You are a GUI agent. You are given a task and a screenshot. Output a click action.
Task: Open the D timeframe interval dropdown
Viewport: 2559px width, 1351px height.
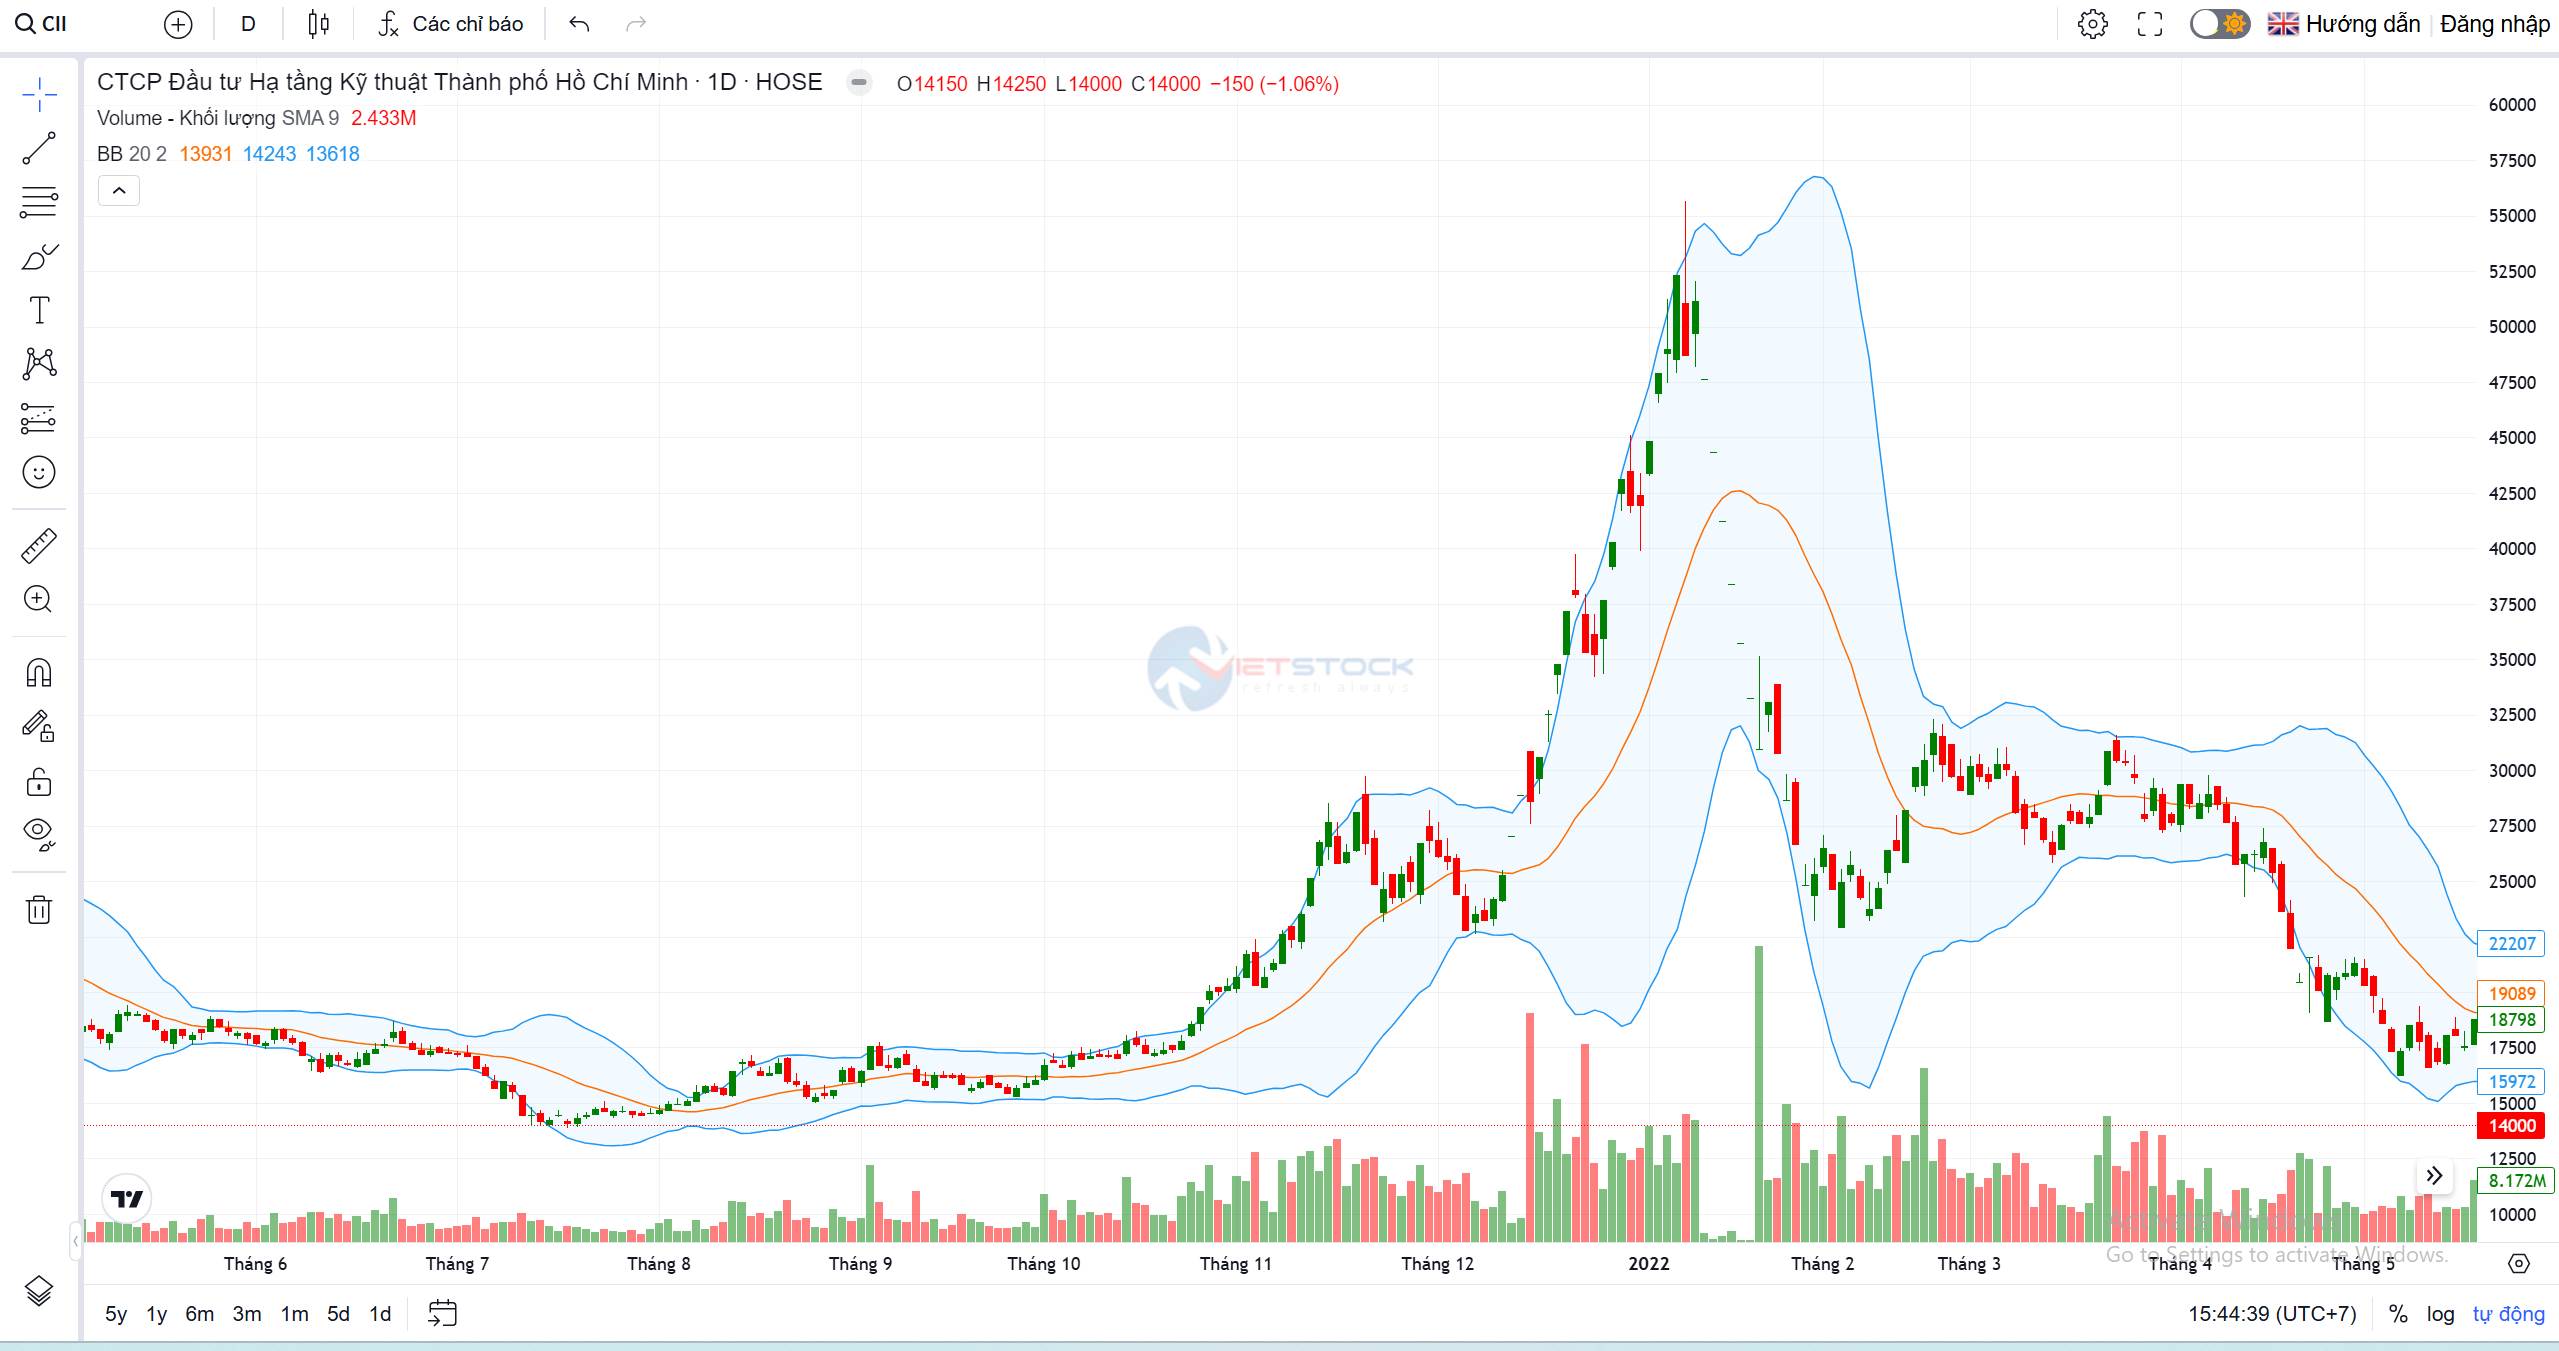(248, 24)
